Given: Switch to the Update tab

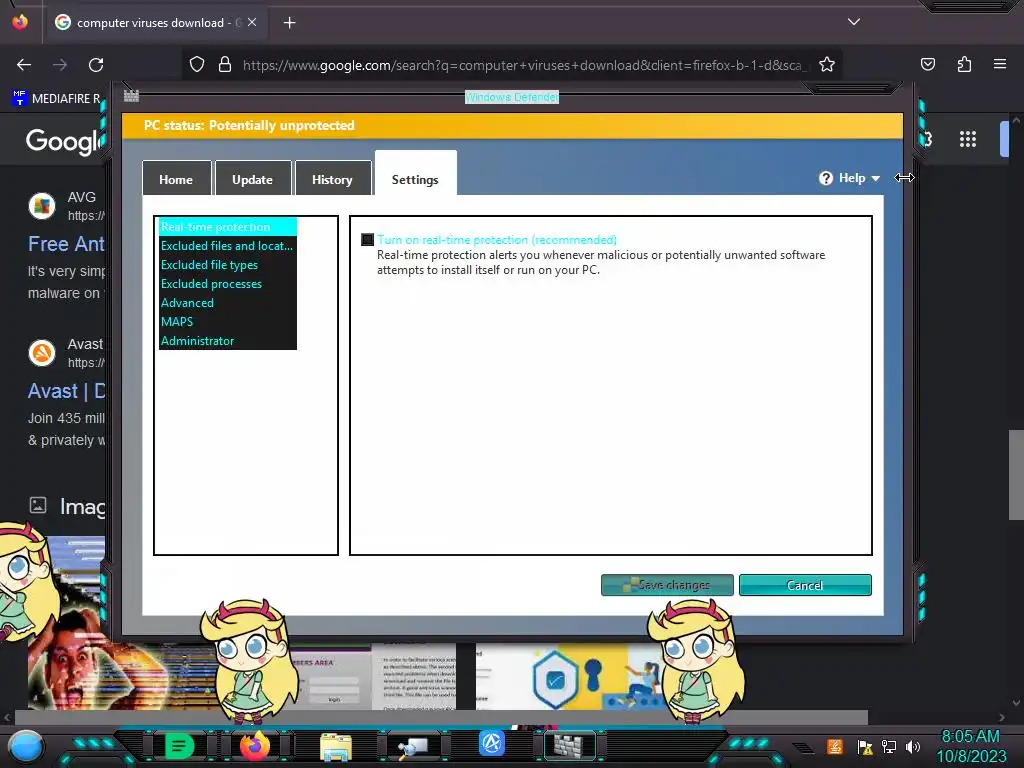Looking at the screenshot, I should [x=253, y=179].
